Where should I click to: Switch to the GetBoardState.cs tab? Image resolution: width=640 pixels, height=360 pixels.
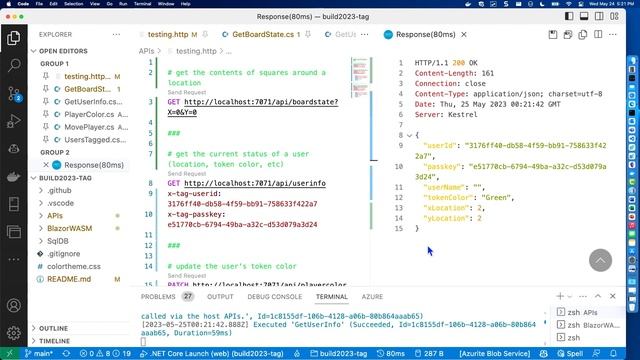point(263,35)
